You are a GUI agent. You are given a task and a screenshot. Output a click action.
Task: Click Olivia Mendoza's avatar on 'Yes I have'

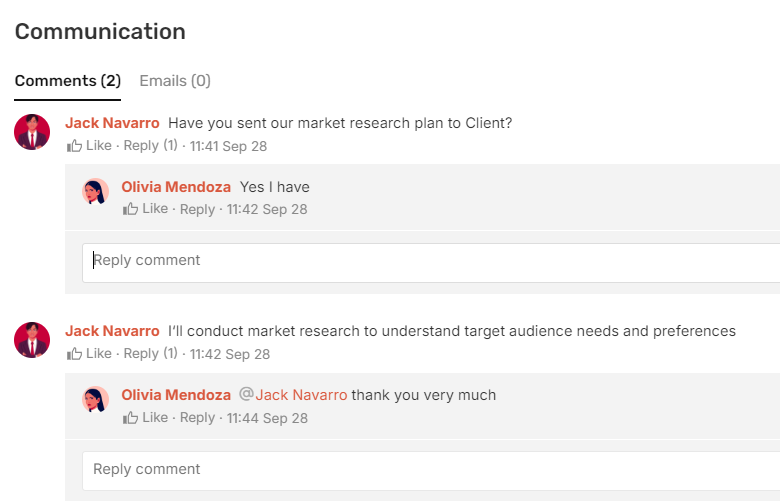pos(95,192)
